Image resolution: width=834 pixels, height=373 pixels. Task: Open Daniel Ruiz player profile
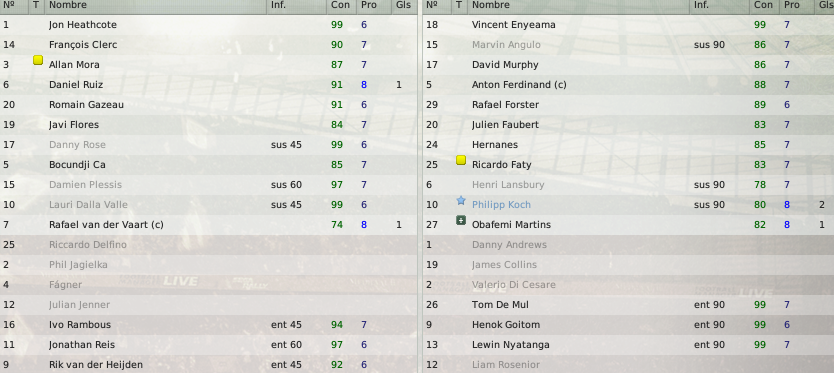click(x=76, y=85)
